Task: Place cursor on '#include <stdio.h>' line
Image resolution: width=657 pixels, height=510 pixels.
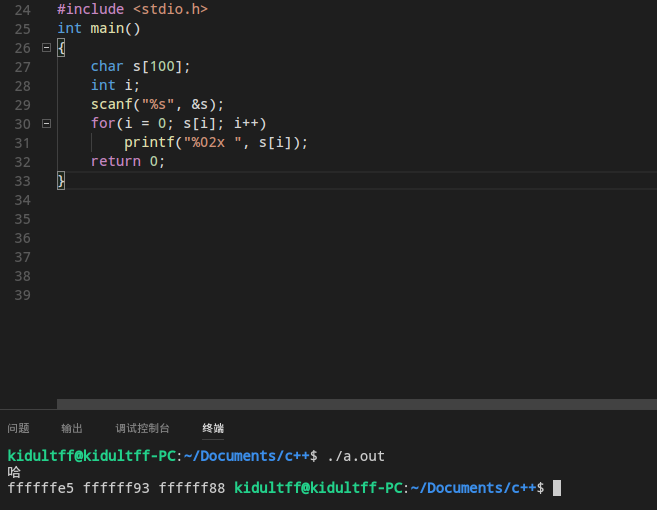Action: 132,9
